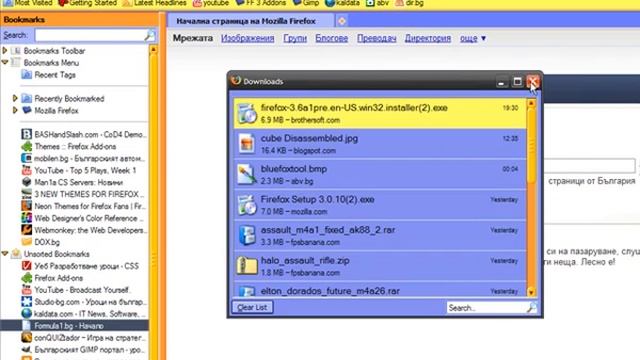
Task: Expand the Bookmarks Toolbar tree node
Action: tap(5, 51)
